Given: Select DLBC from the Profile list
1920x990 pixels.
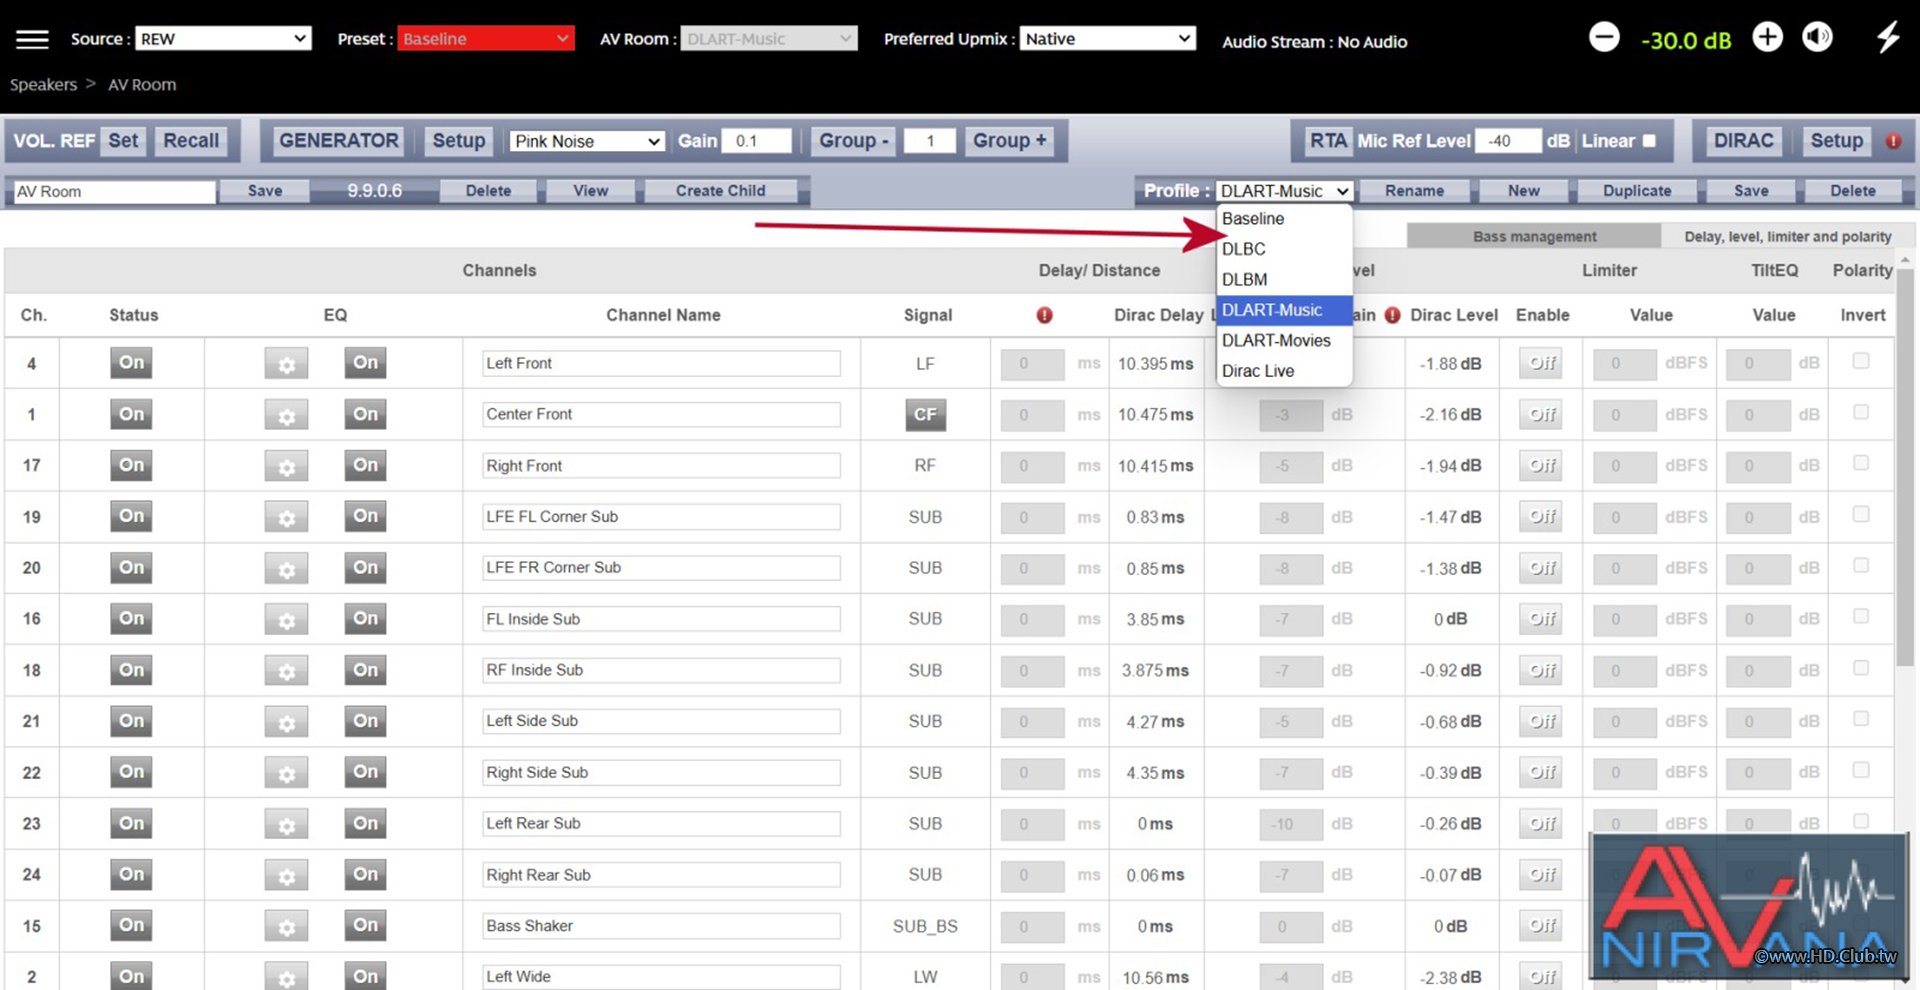Looking at the screenshot, I should (1244, 249).
